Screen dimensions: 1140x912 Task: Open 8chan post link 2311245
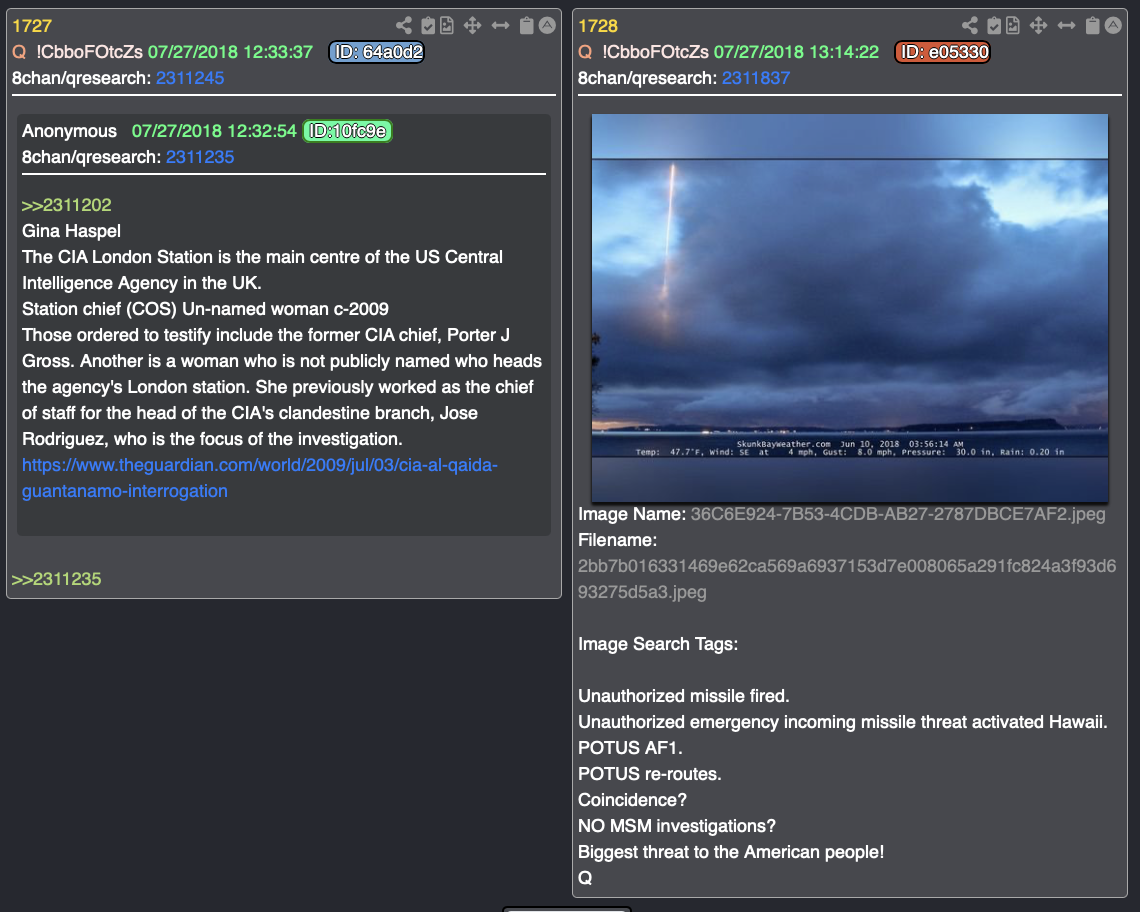[x=190, y=78]
